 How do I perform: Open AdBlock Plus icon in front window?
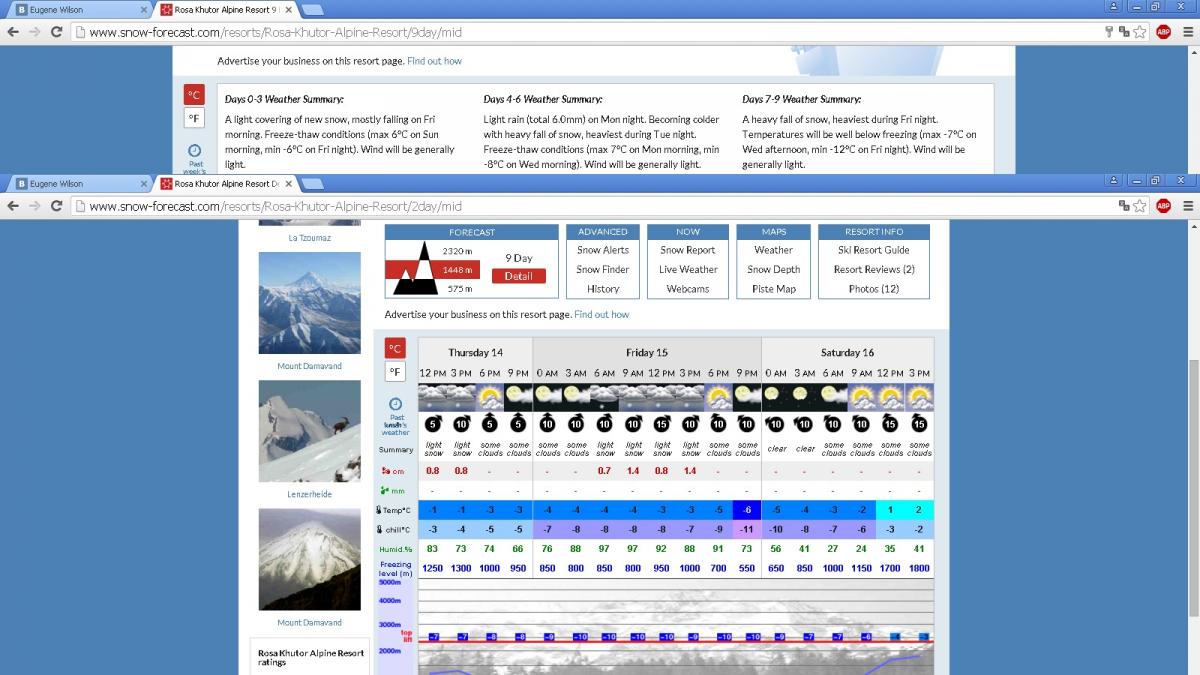click(1163, 206)
